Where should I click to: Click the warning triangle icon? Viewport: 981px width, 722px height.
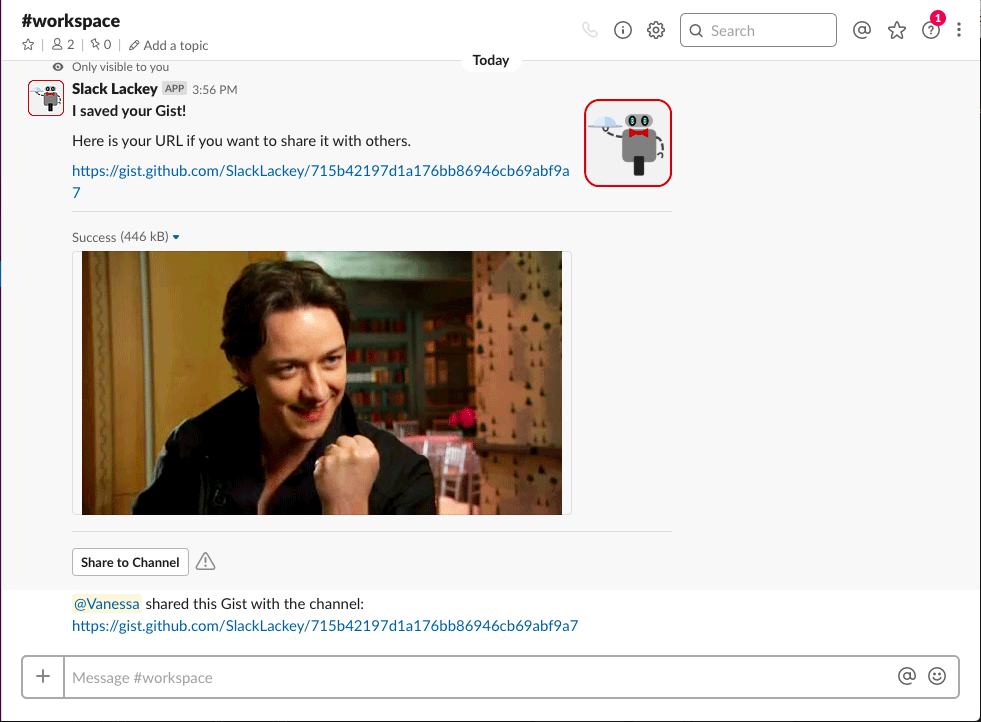[x=205, y=562]
